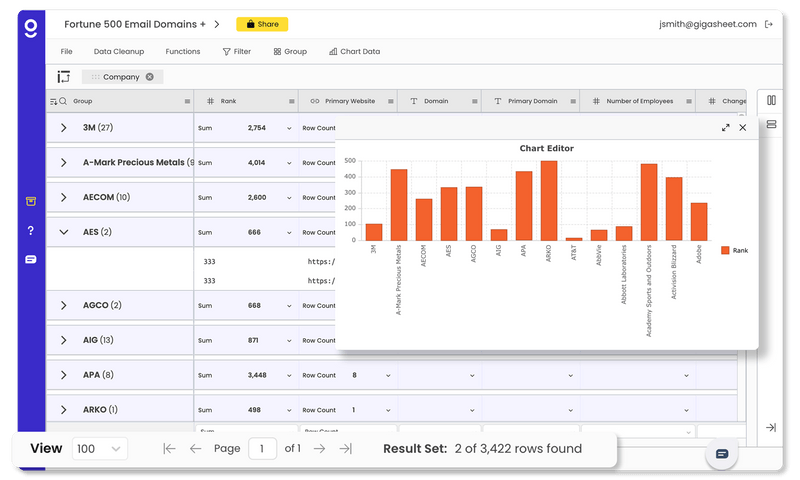Open the Group menu

(x=290, y=52)
